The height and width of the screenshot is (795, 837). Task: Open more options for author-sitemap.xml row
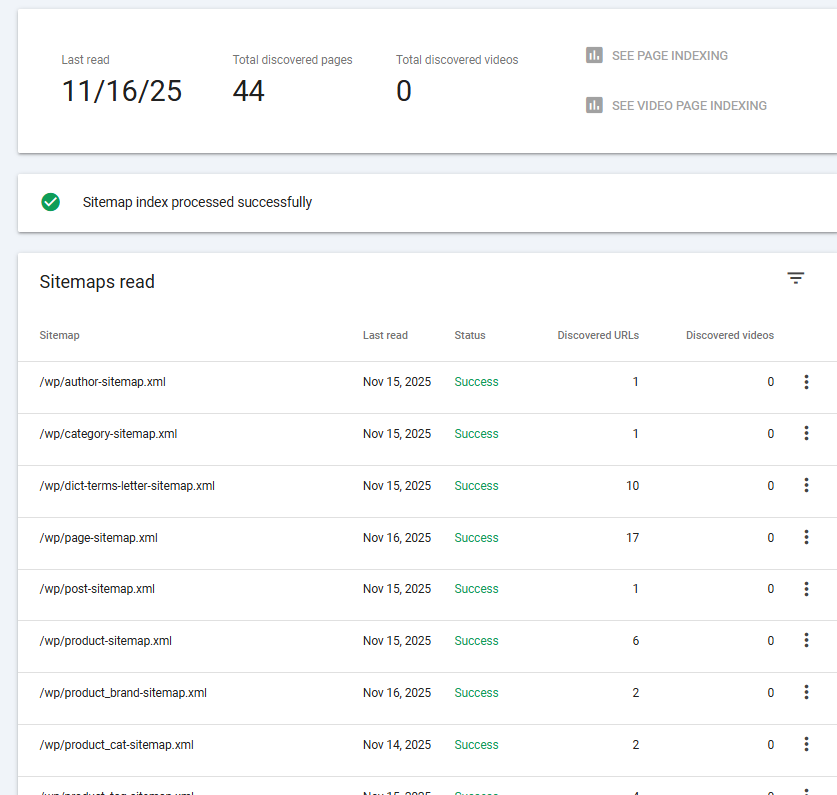click(806, 382)
